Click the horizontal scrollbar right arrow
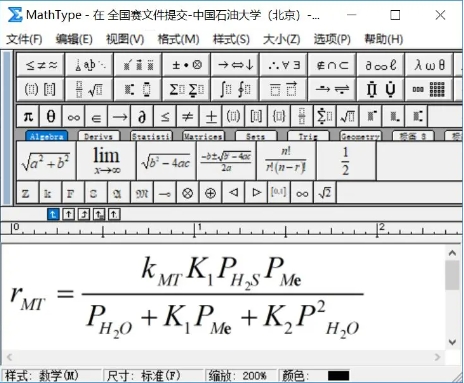Viewport: 464px width, 383px height. (x=437, y=357)
